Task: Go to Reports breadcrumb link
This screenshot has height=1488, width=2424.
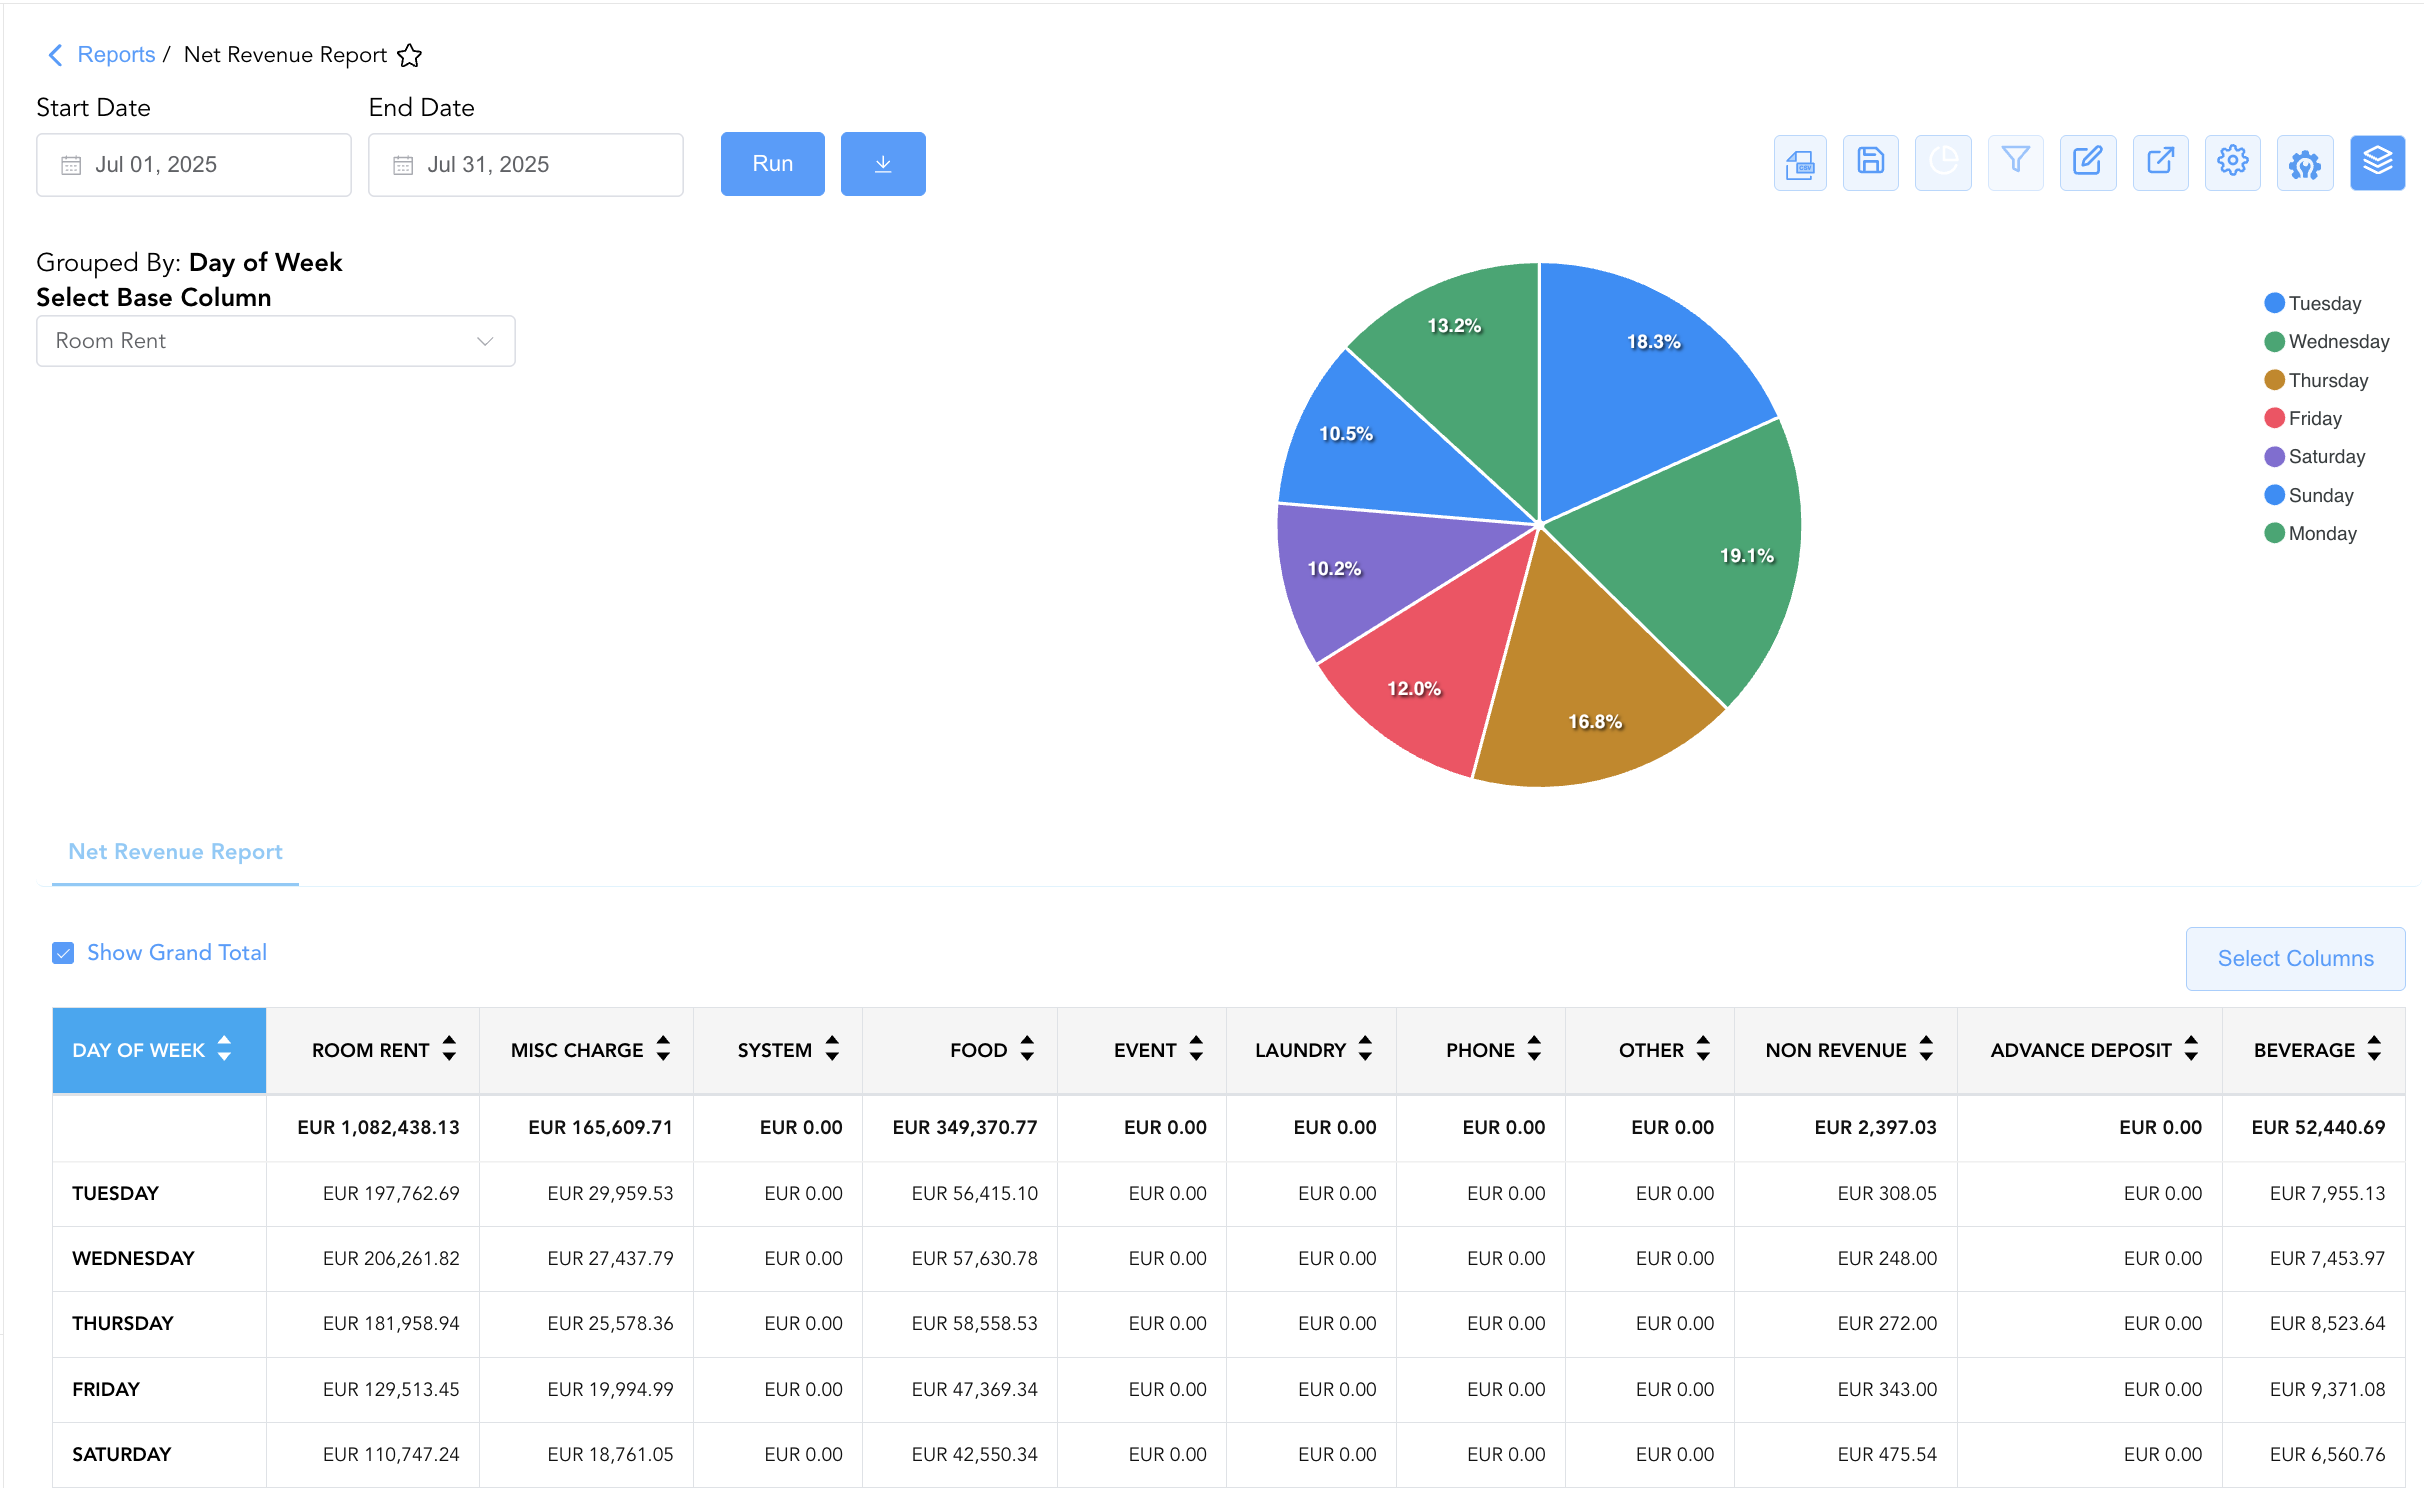Action: point(116,55)
